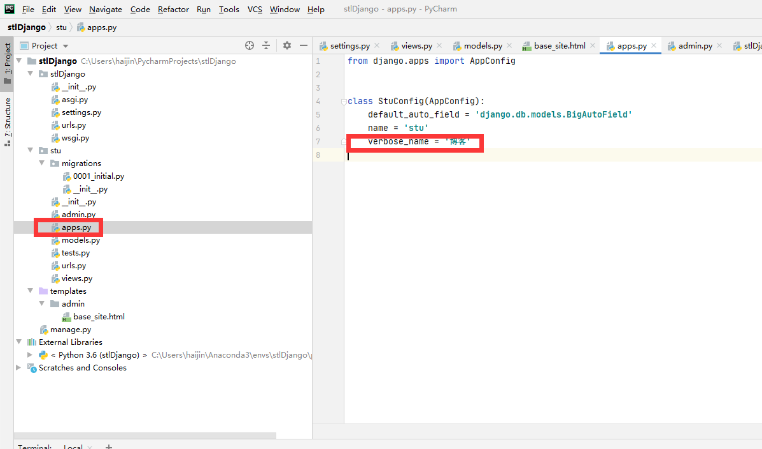Collapse the migrations folder
Viewport: 762px width, 449px height.
pos(42,163)
